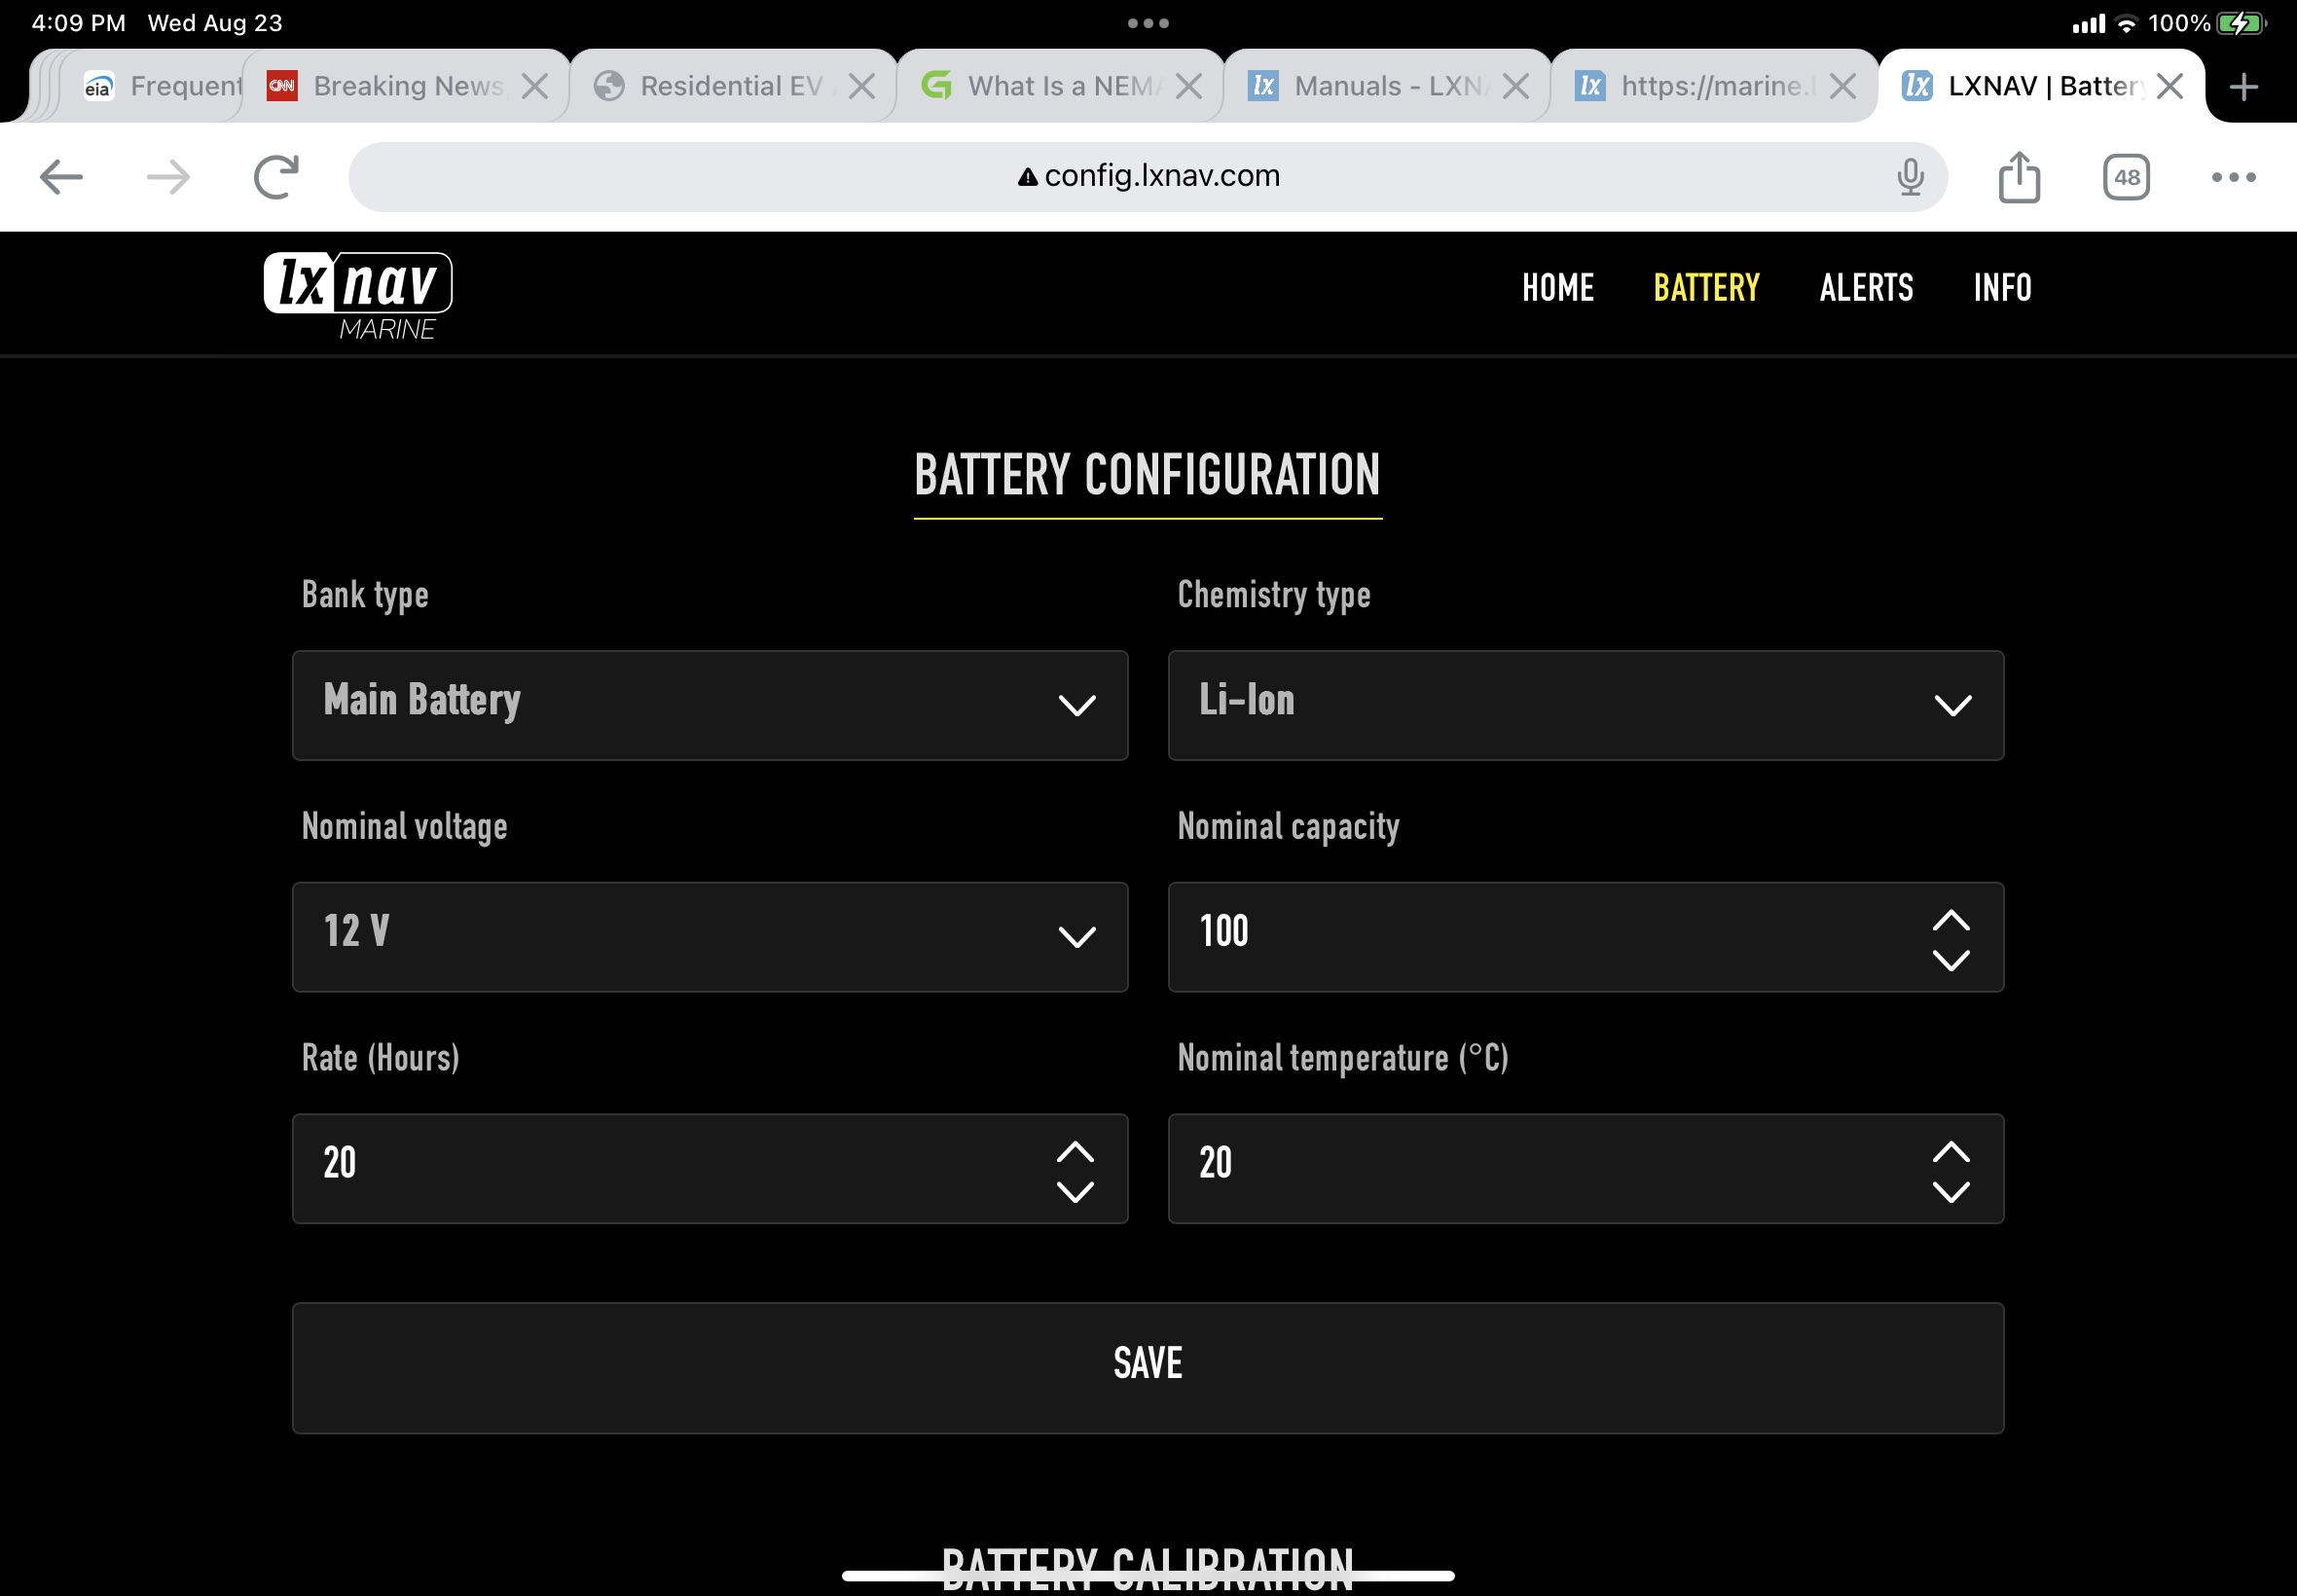Tap the Wi-Fi status icon
The image size is (2297, 1596).
[x=2127, y=23]
